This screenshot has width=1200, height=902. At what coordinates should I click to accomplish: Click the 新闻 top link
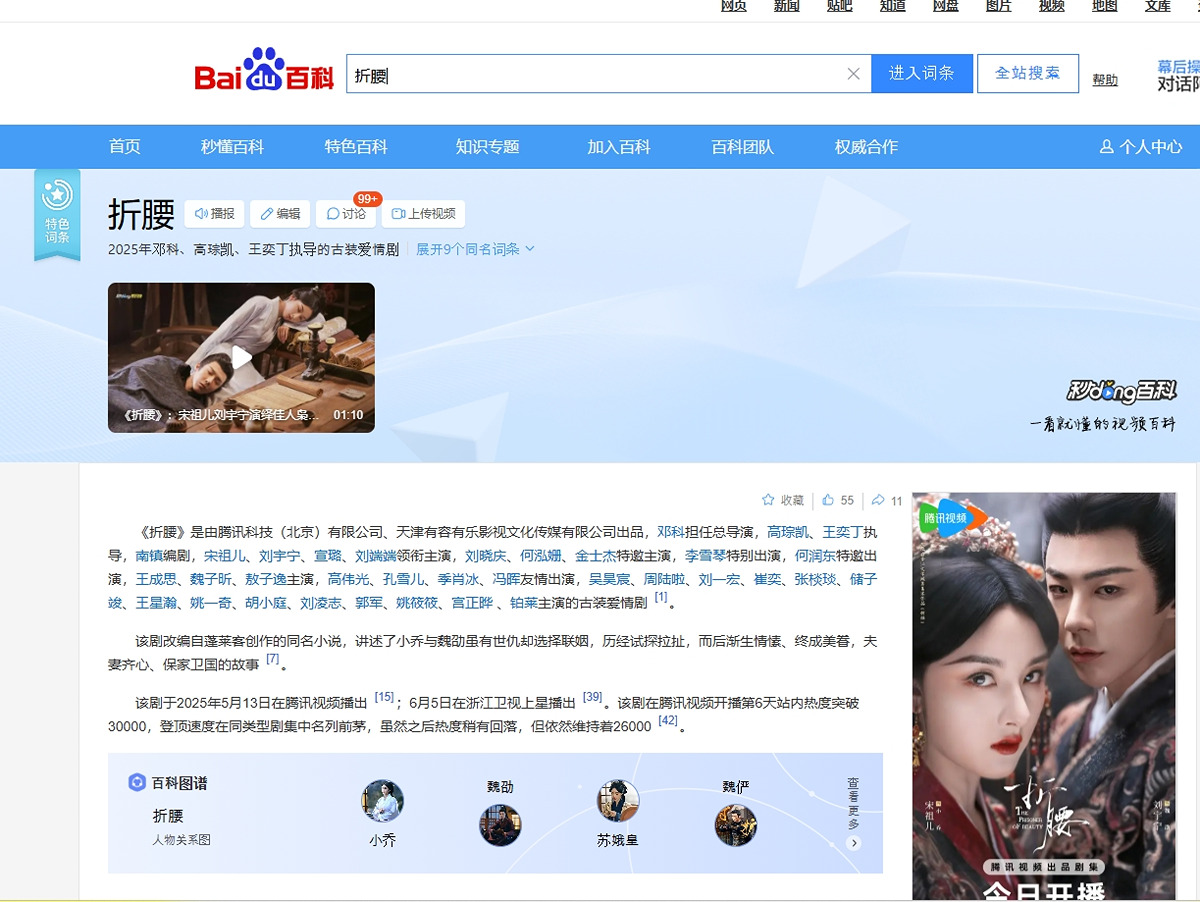click(787, 6)
